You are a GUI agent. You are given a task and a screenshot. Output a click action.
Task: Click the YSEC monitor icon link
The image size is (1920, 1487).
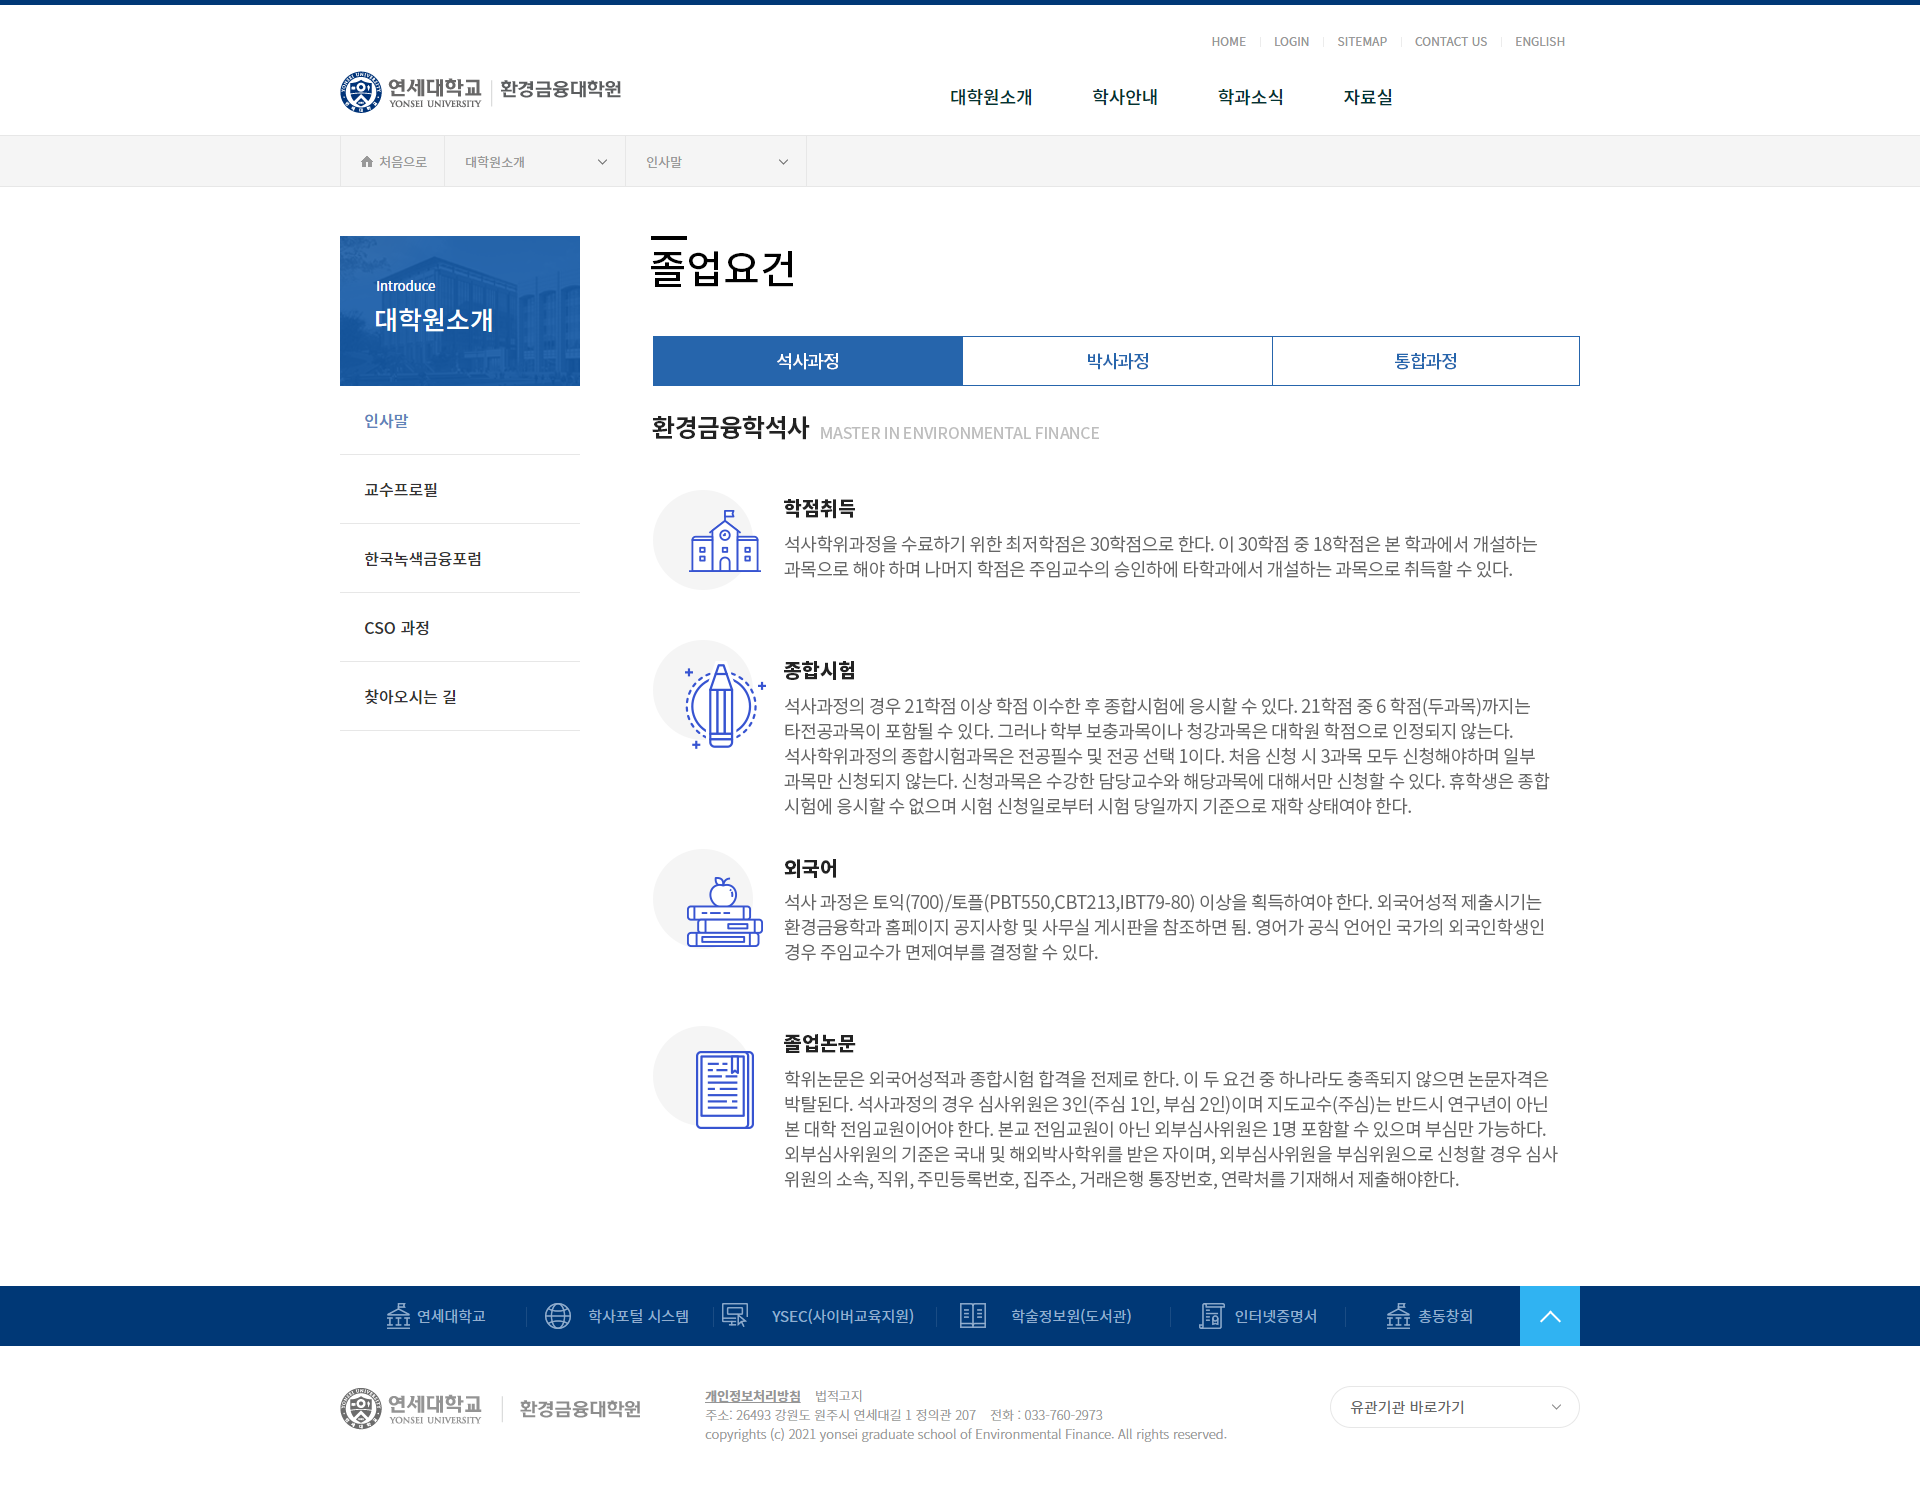coord(735,1316)
